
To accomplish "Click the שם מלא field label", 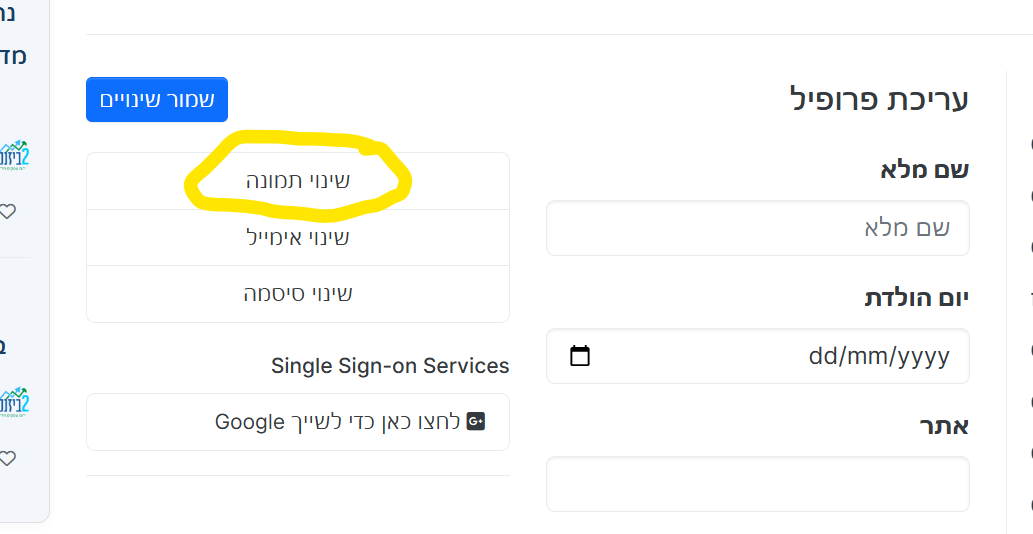I will click(924, 169).
